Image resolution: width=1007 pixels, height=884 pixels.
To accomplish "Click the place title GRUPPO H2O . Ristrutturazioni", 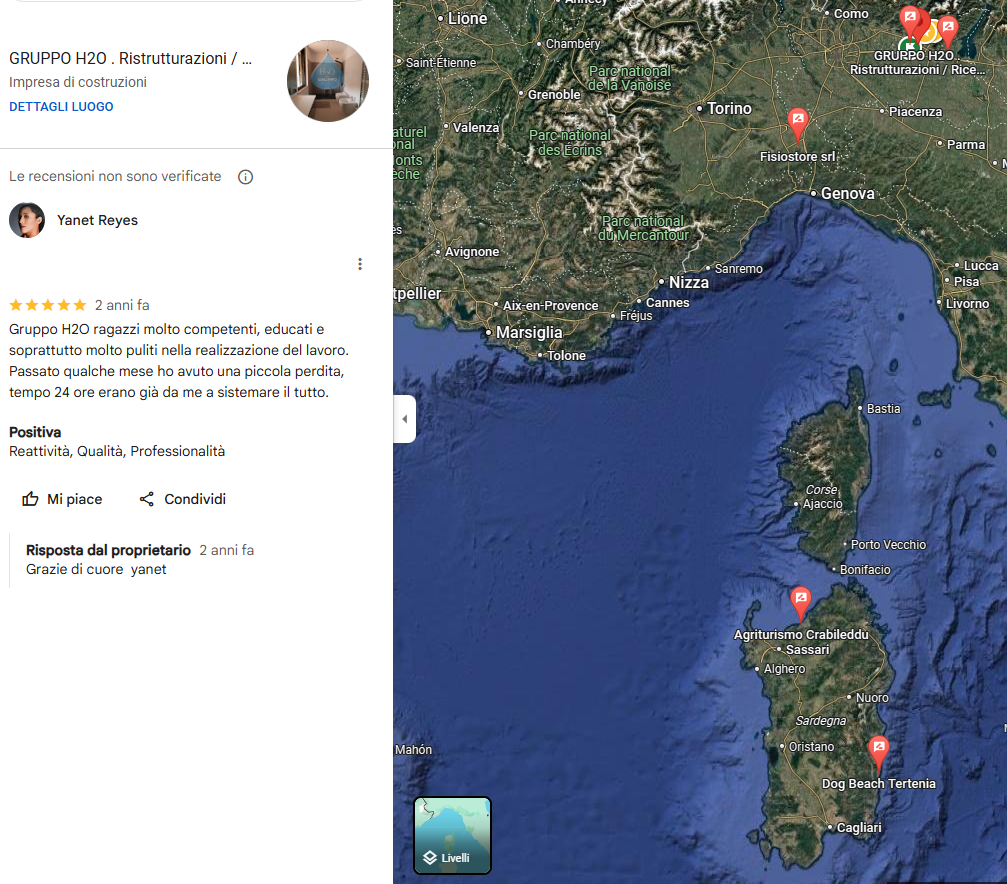I will pyautogui.click(x=130, y=58).
